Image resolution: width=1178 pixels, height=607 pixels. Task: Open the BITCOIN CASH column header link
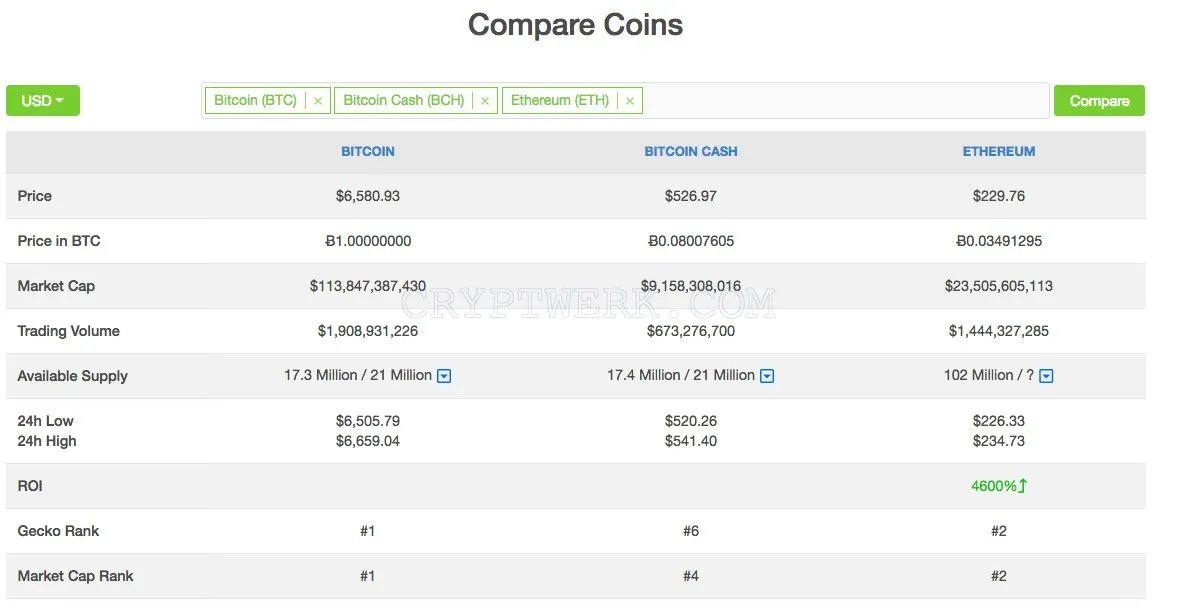(x=690, y=151)
